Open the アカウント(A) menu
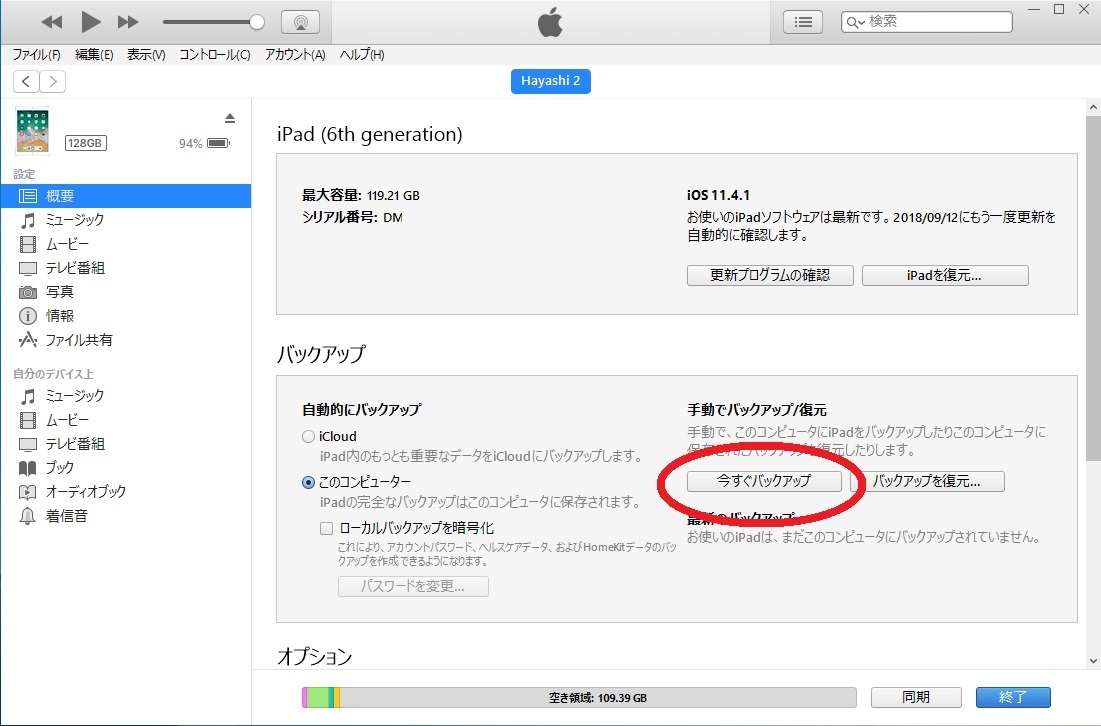This screenshot has height=726, width=1101. point(295,55)
